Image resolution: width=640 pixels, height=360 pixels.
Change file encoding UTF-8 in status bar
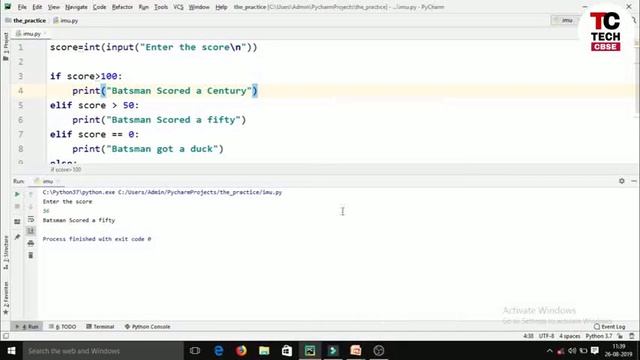[547, 336]
